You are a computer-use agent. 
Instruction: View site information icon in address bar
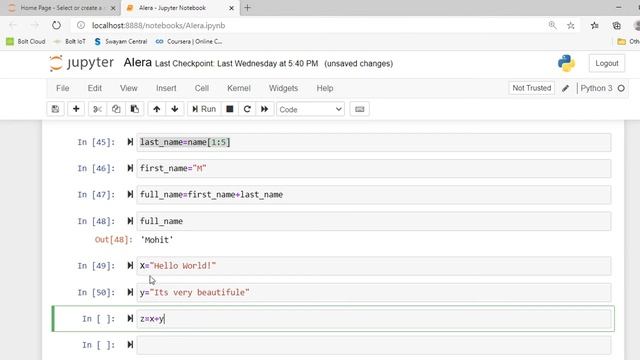[x=81, y=25]
